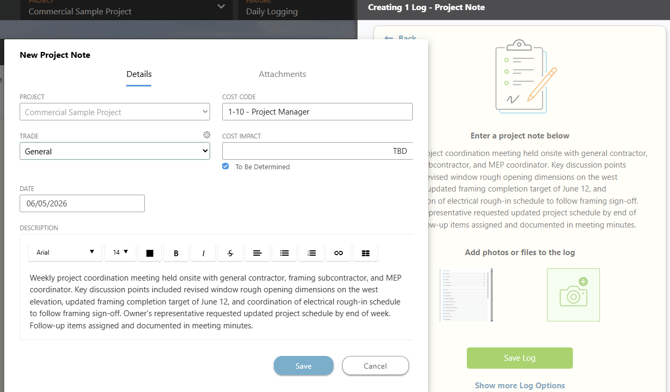Insert ordered list in description
The image size is (670, 392).
click(311, 253)
